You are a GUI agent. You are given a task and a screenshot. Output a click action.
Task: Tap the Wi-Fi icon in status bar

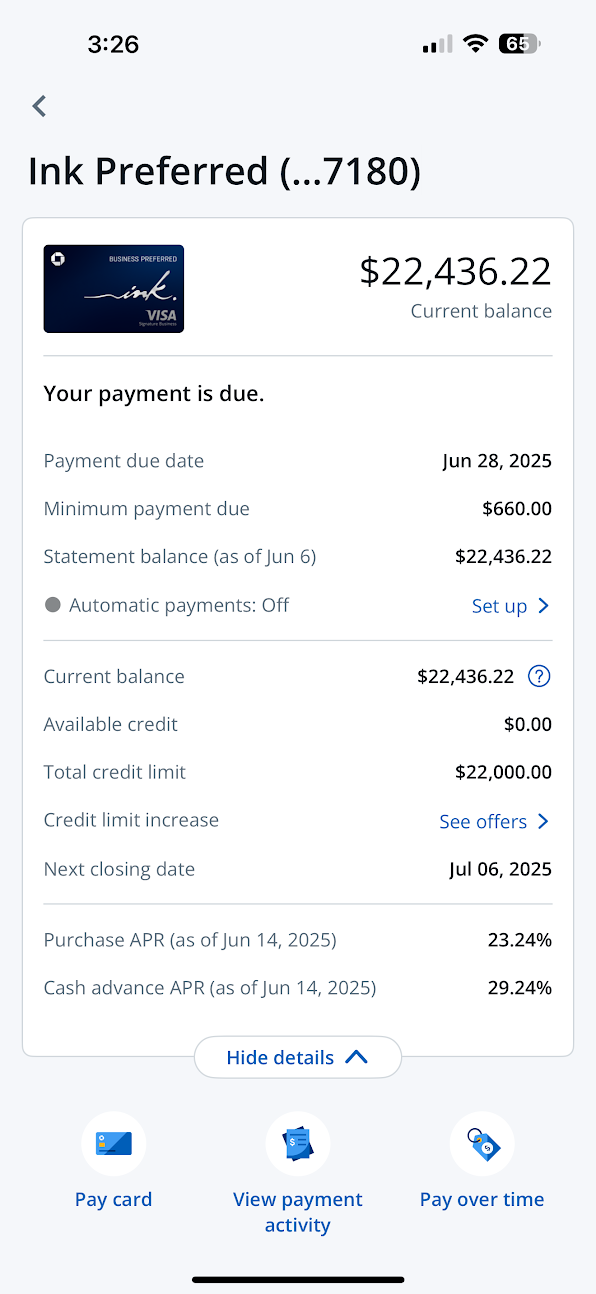tap(475, 43)
